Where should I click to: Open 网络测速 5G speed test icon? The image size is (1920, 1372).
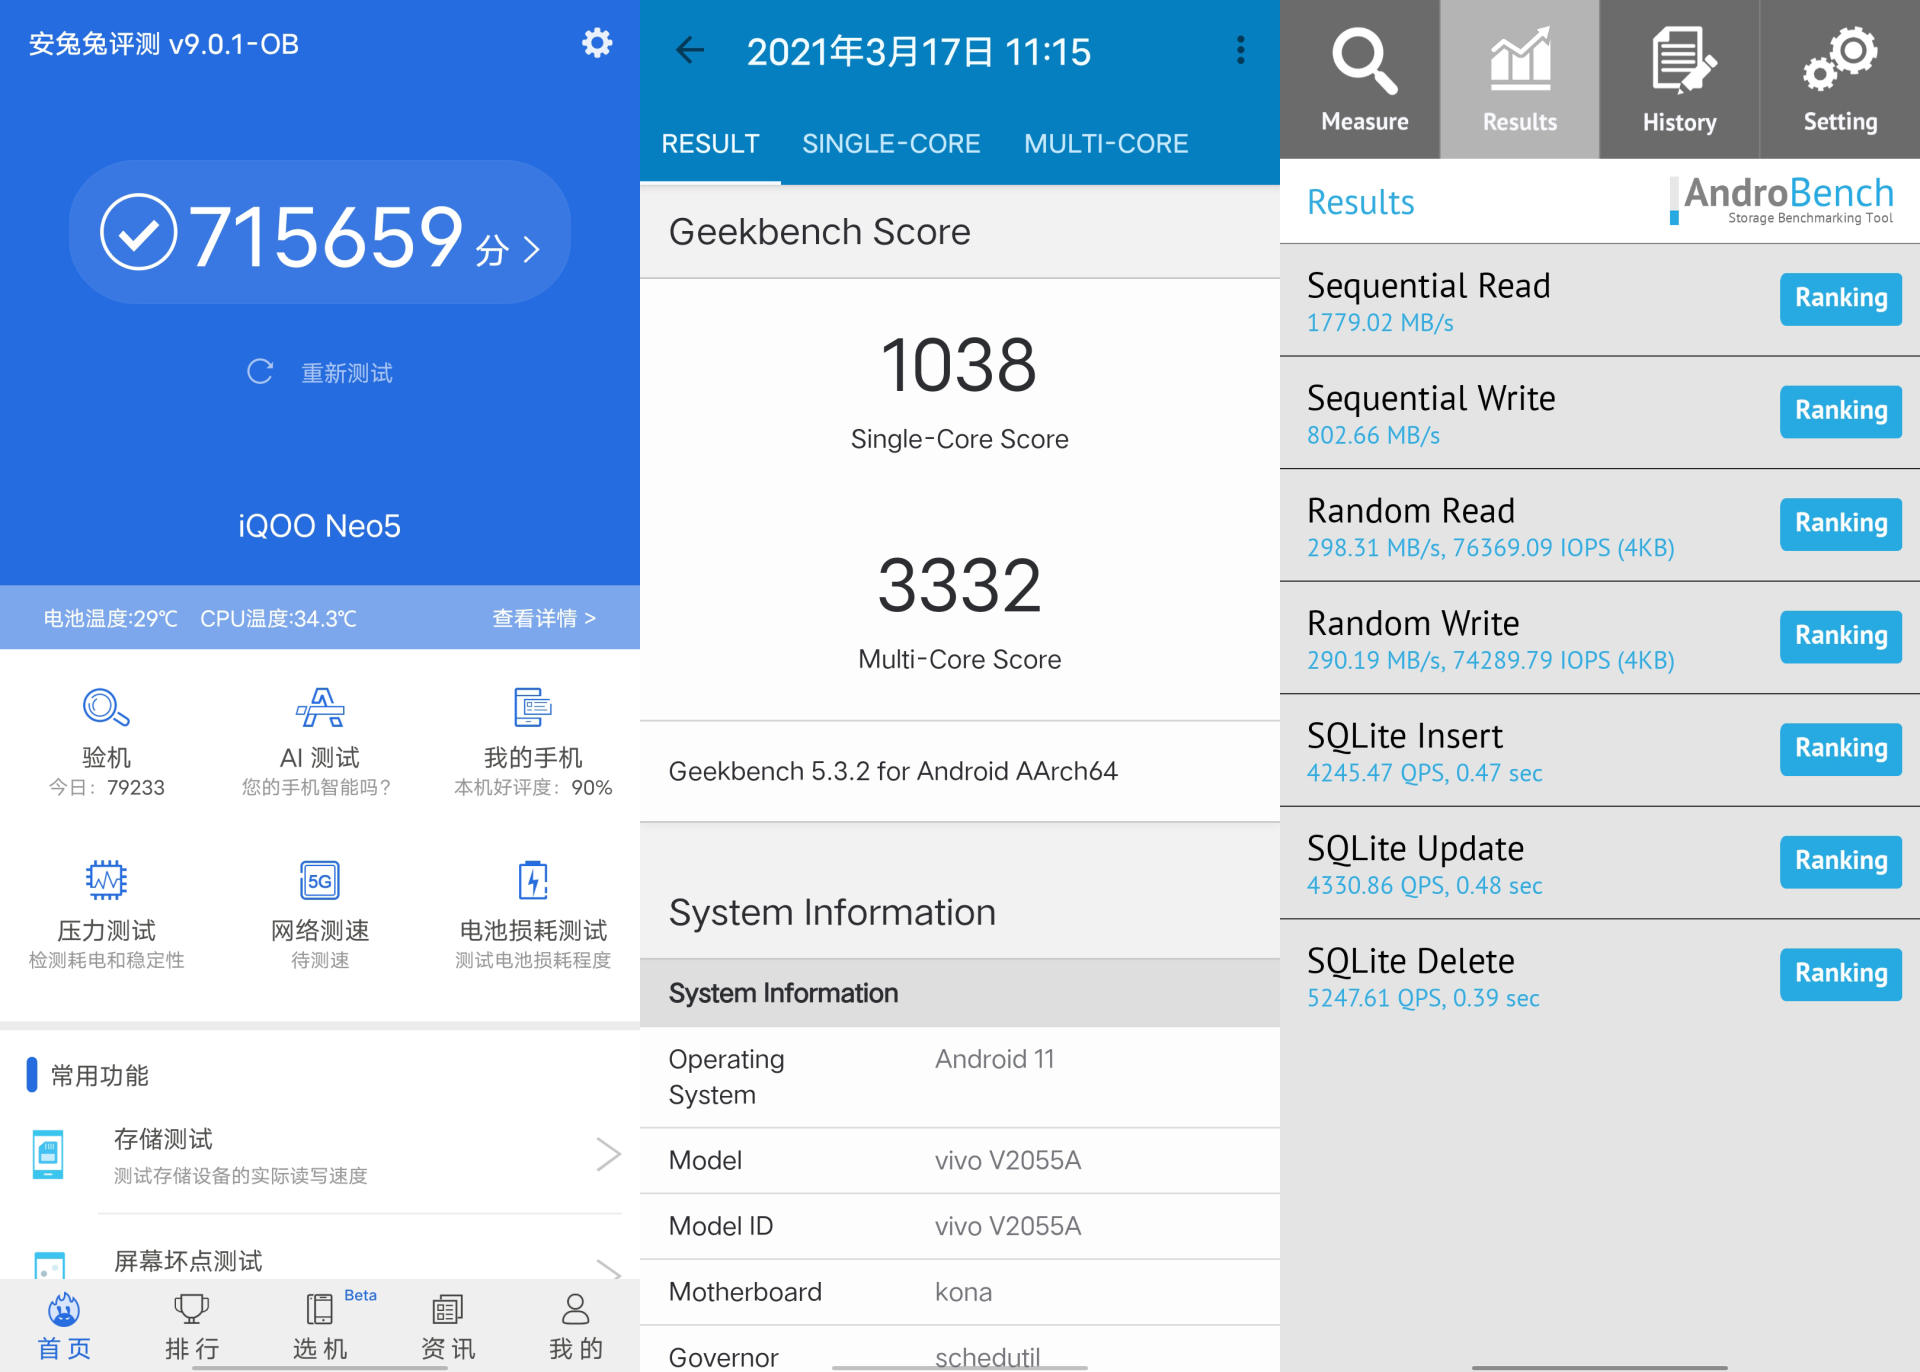(320, 880)
